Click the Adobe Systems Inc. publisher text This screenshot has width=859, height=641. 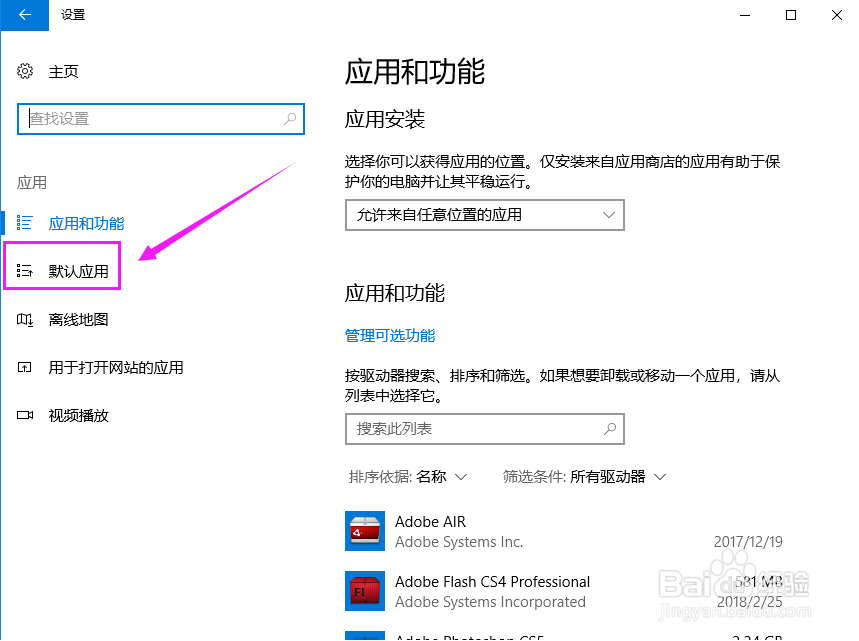(459, 542)
